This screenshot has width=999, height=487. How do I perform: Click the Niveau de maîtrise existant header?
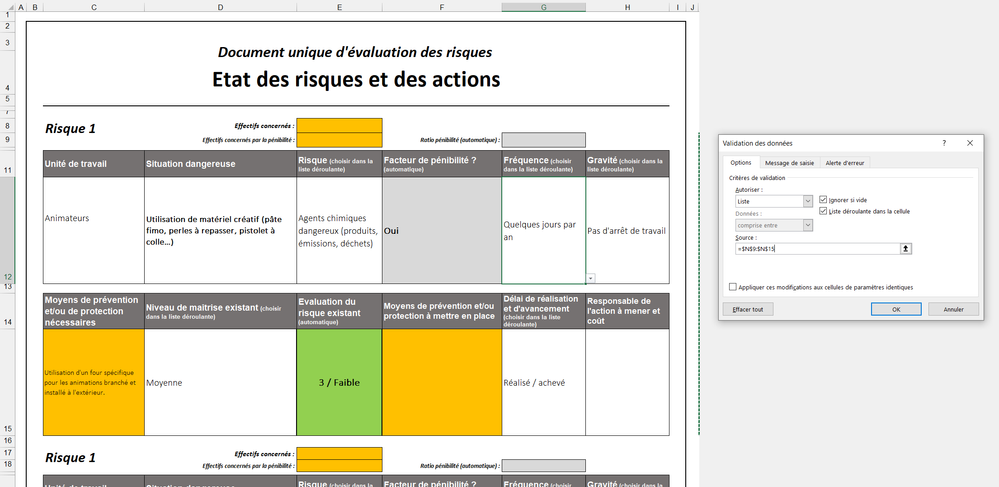pyautogui.click(x=220, y=311)
